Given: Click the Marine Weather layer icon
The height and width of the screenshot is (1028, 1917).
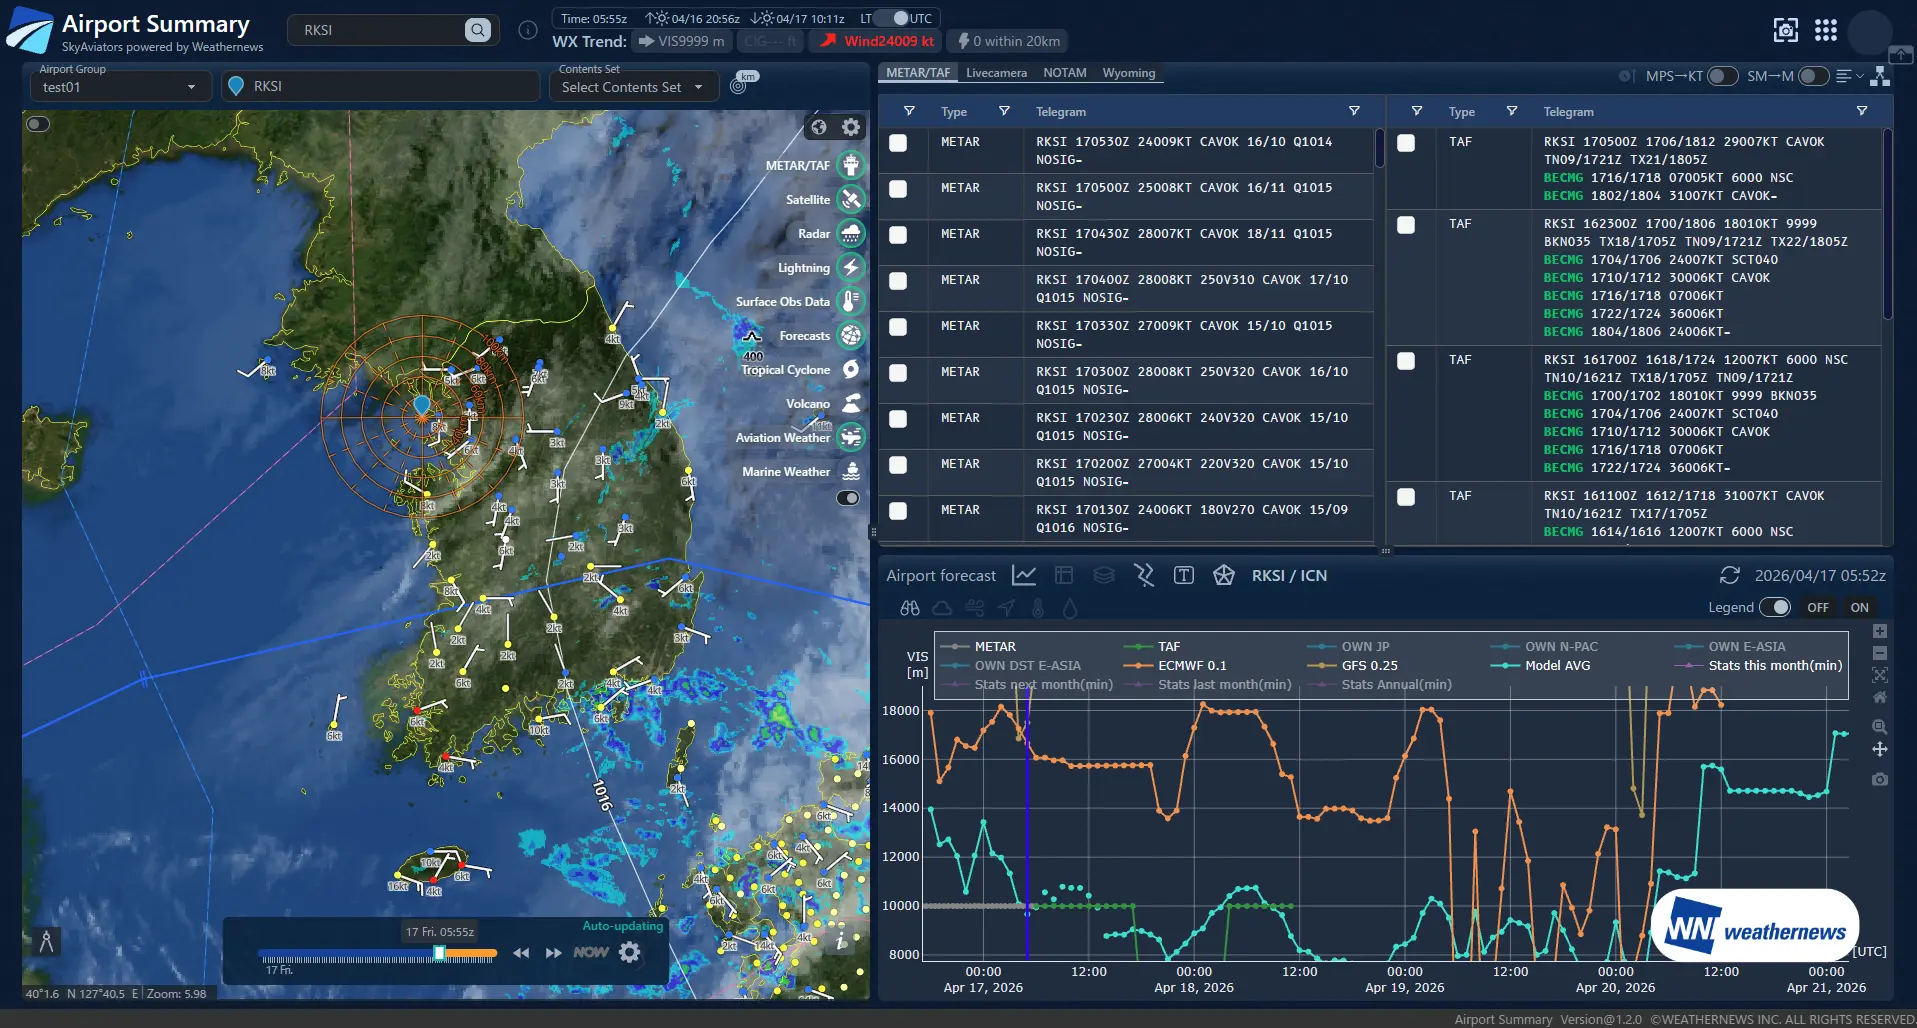Looking at the screenshot, I should [x=850, y=472].
